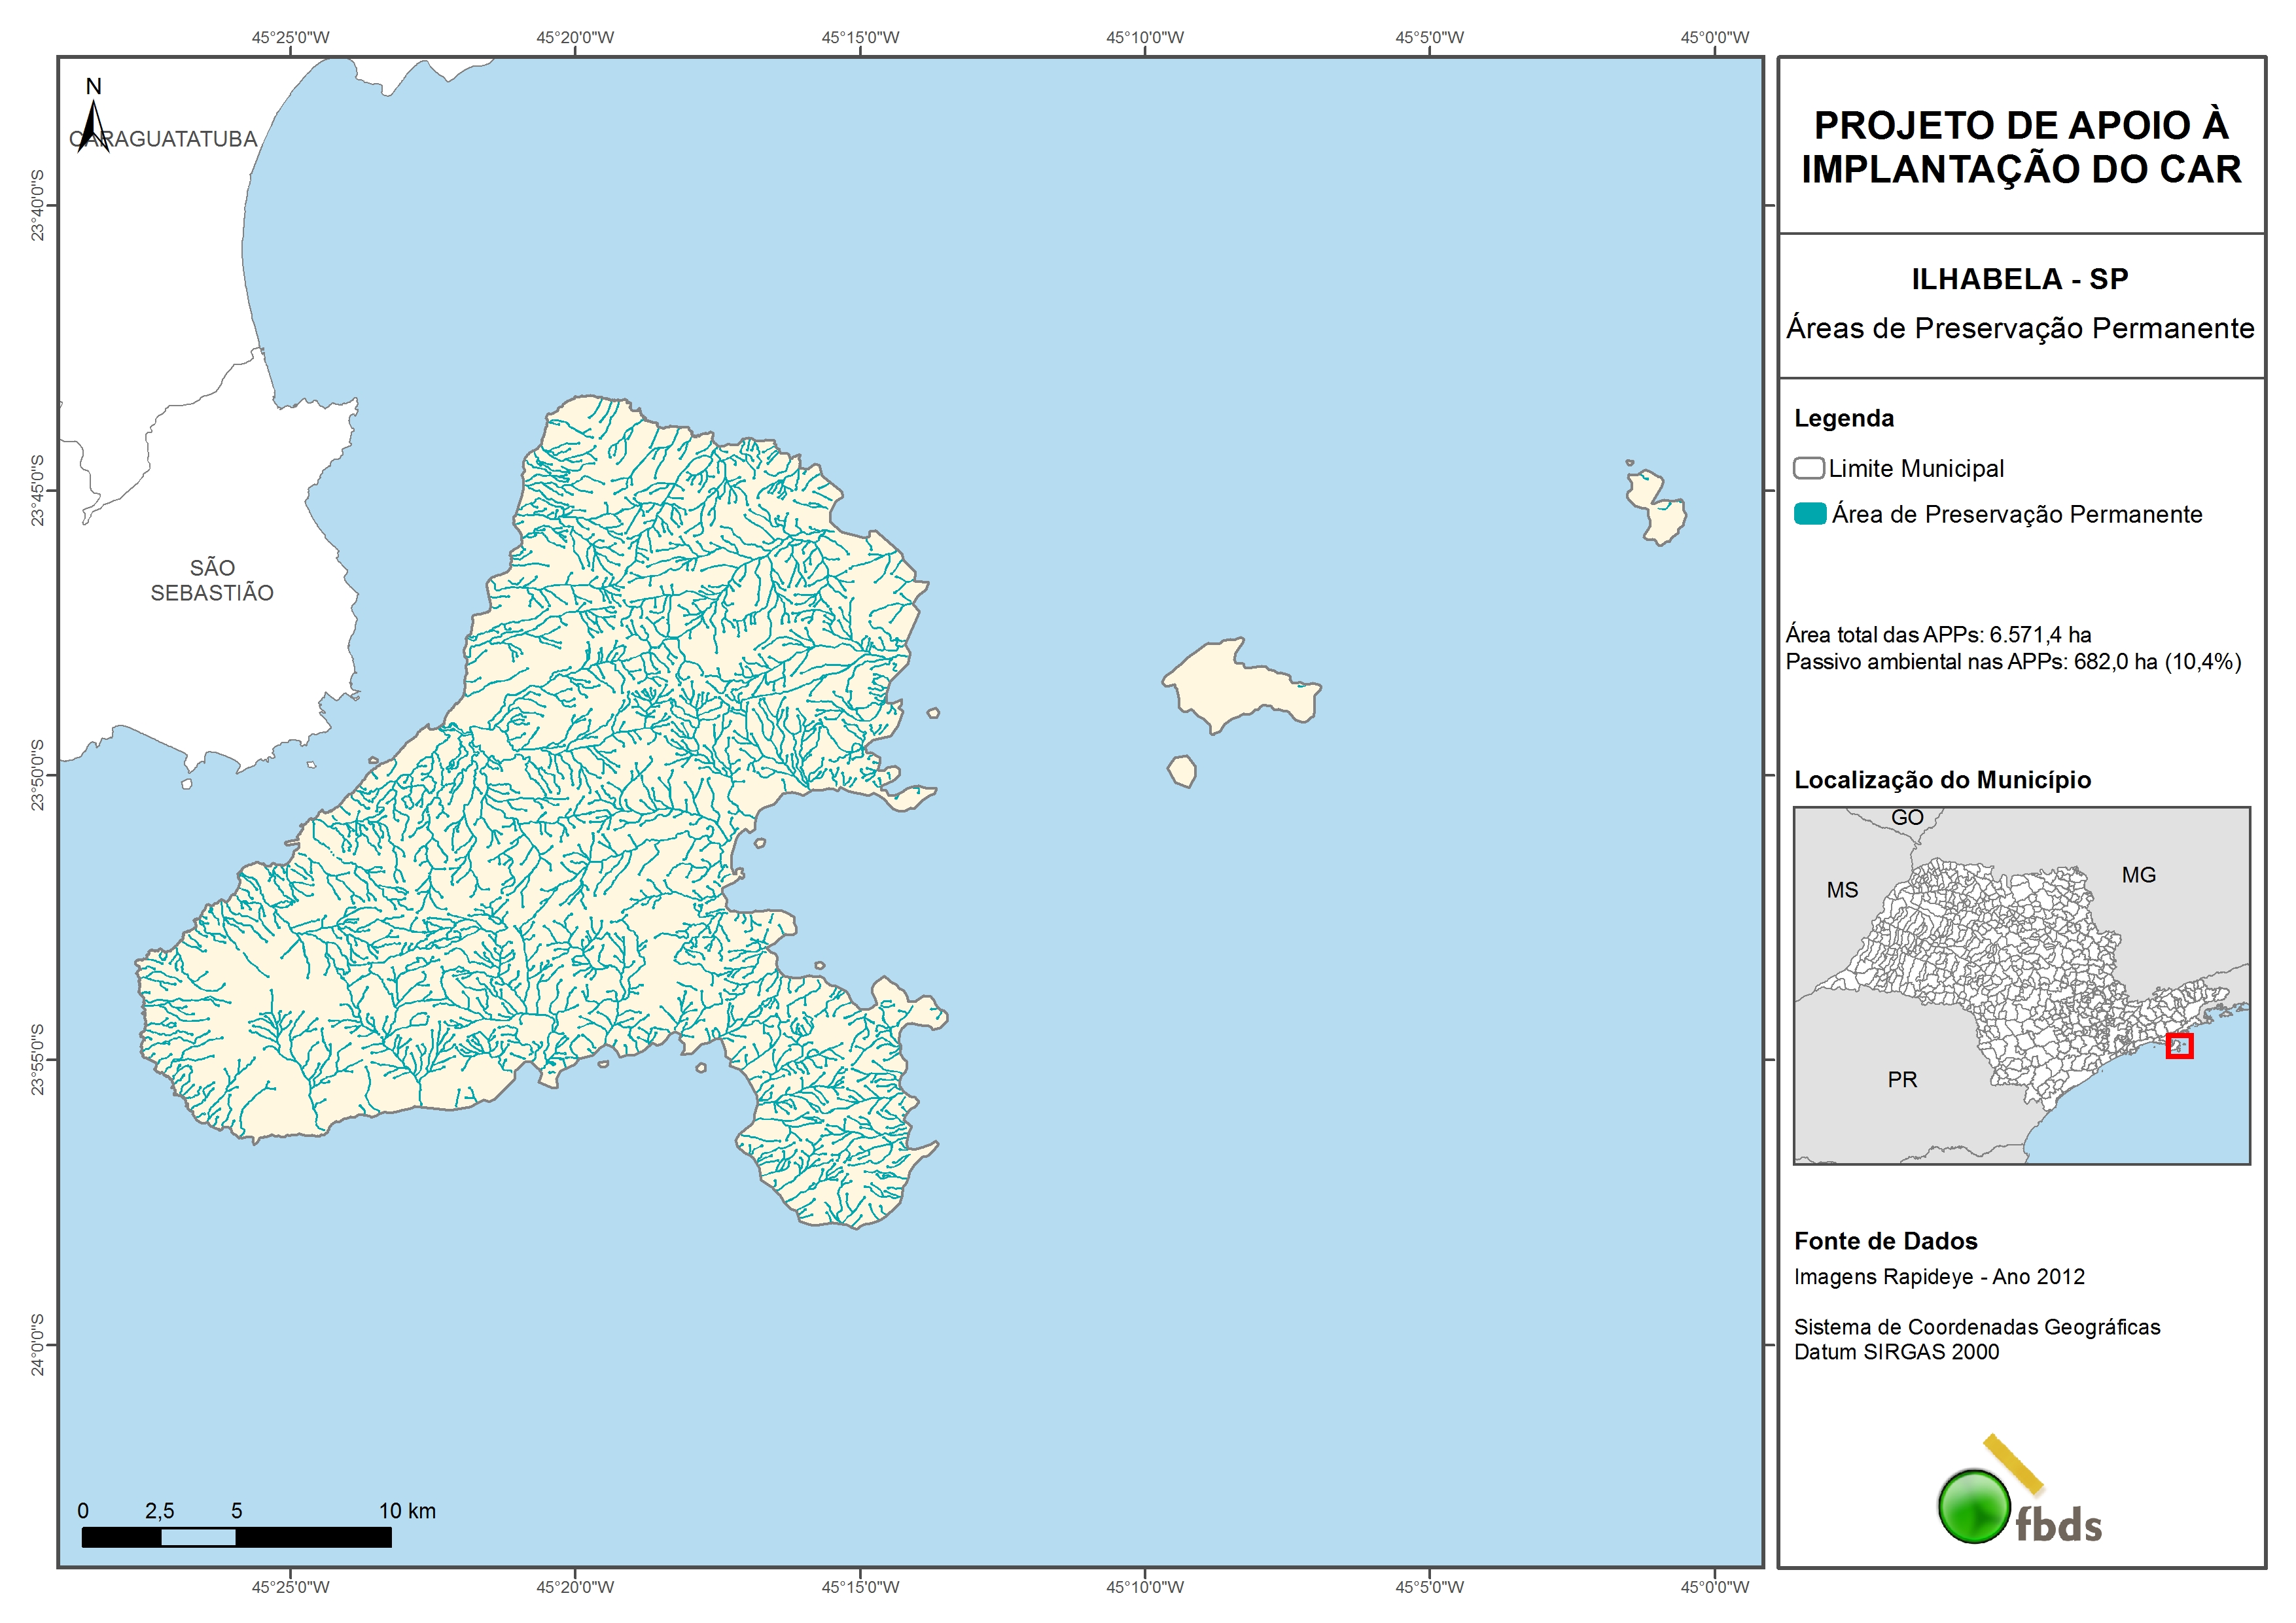Click the ILHABELA - SP heading

(x=2019, y=279)
